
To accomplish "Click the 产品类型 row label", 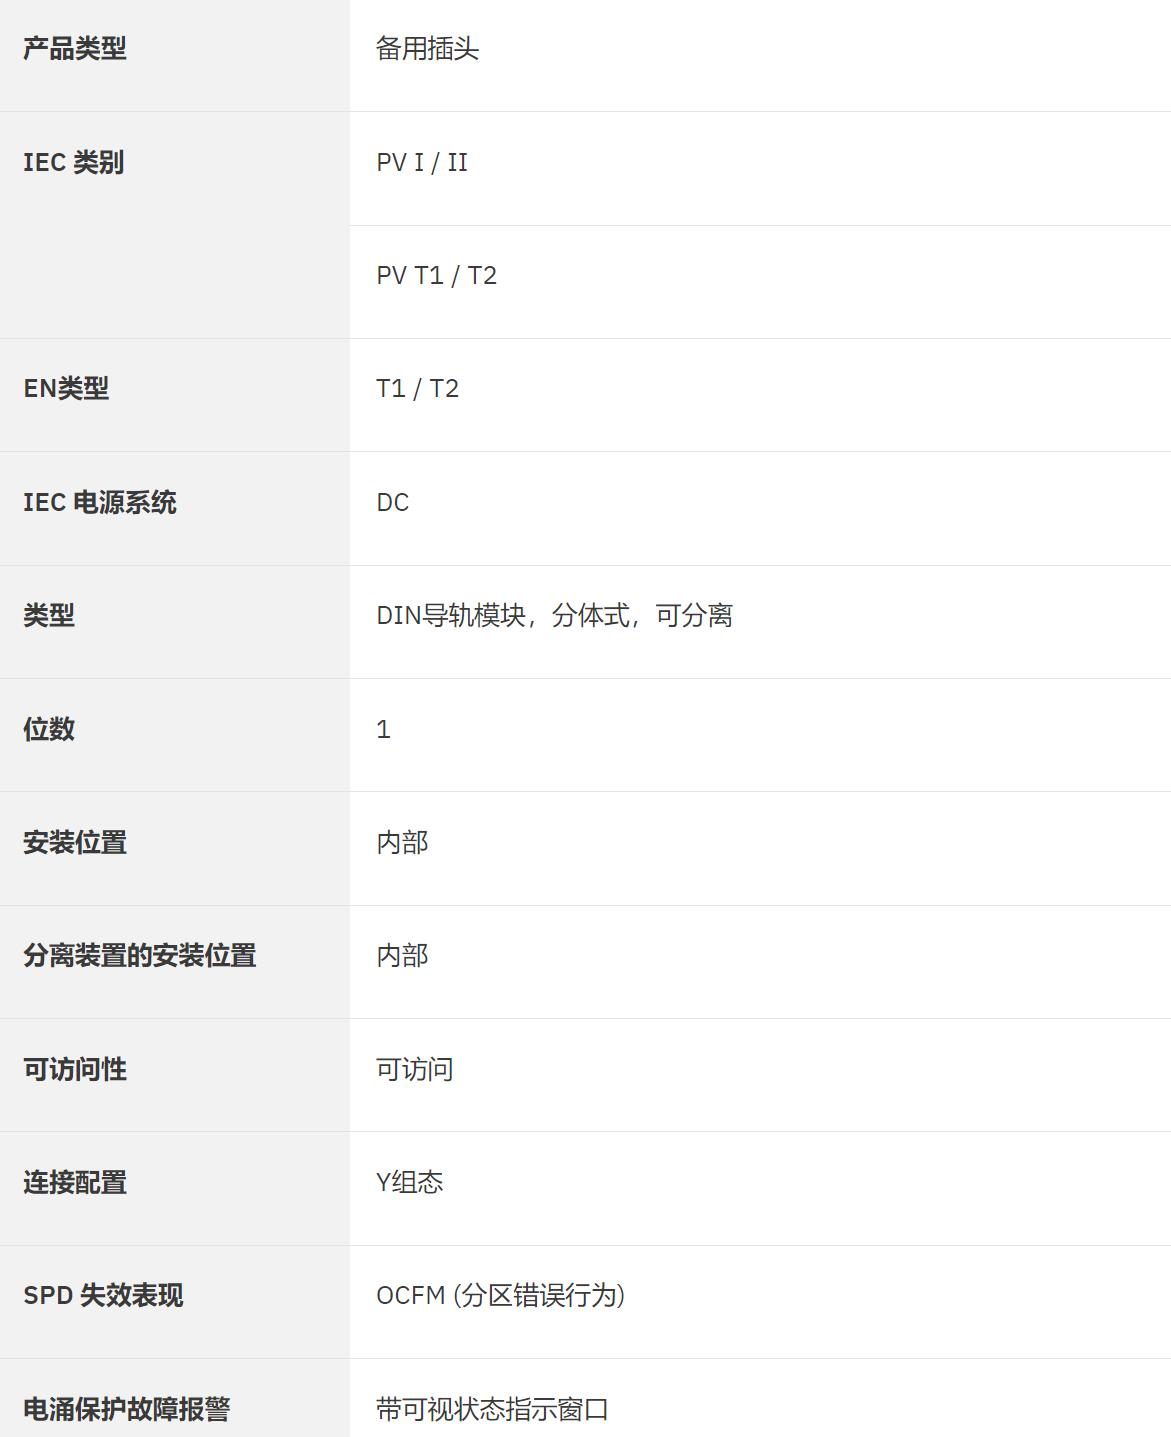I will (75, 48).
